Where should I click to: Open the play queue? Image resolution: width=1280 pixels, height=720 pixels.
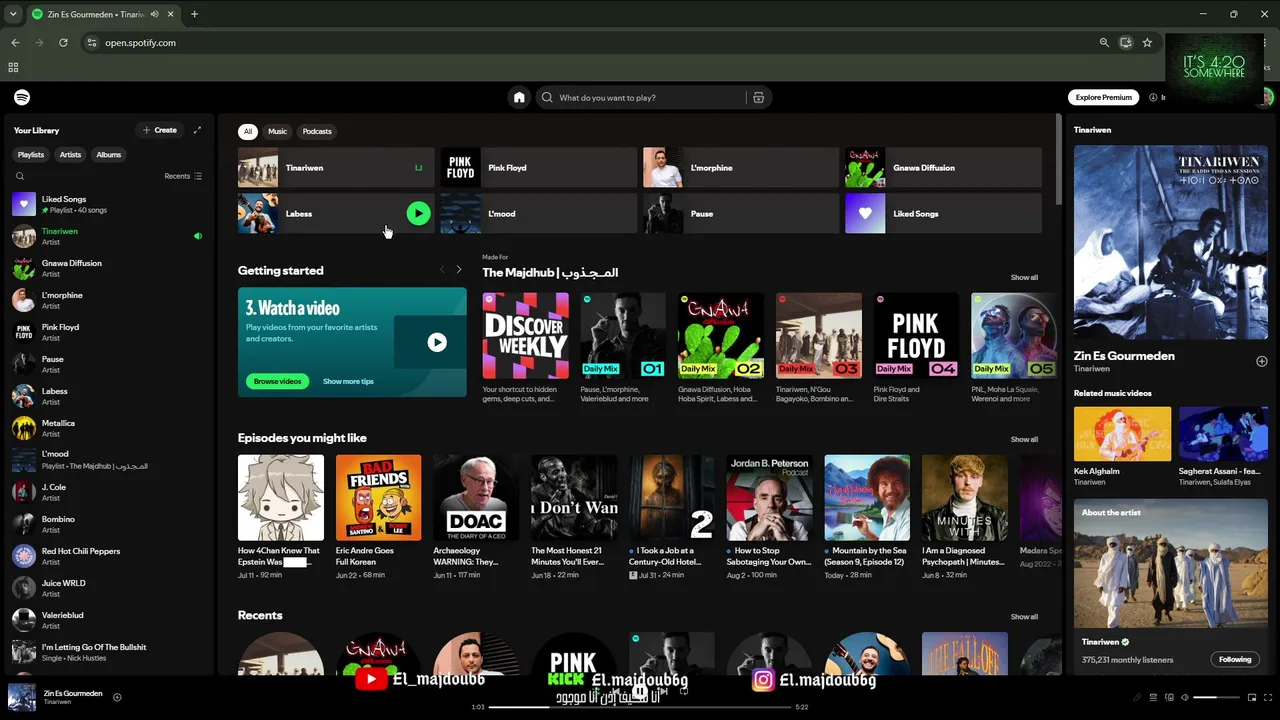tap(1153, 697)
